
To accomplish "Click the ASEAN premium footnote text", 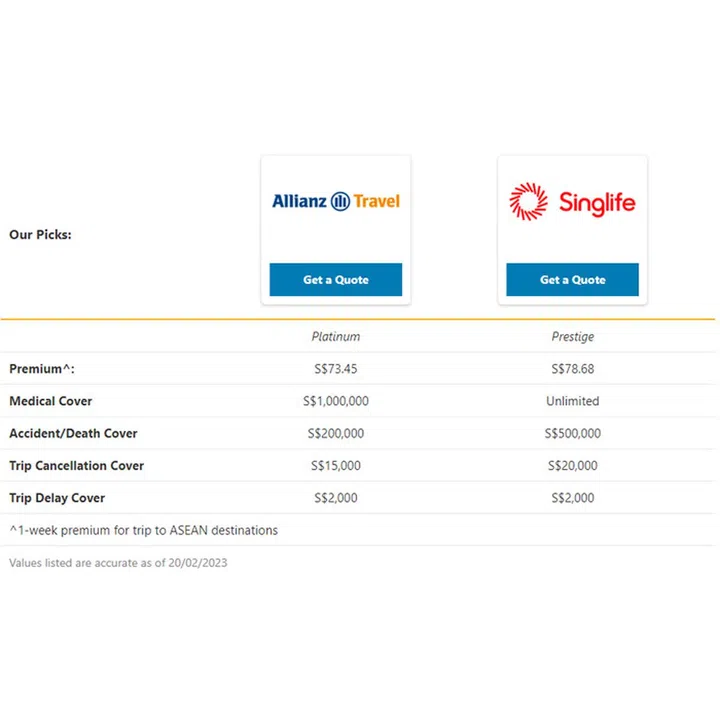I will (x=144, y=530).
